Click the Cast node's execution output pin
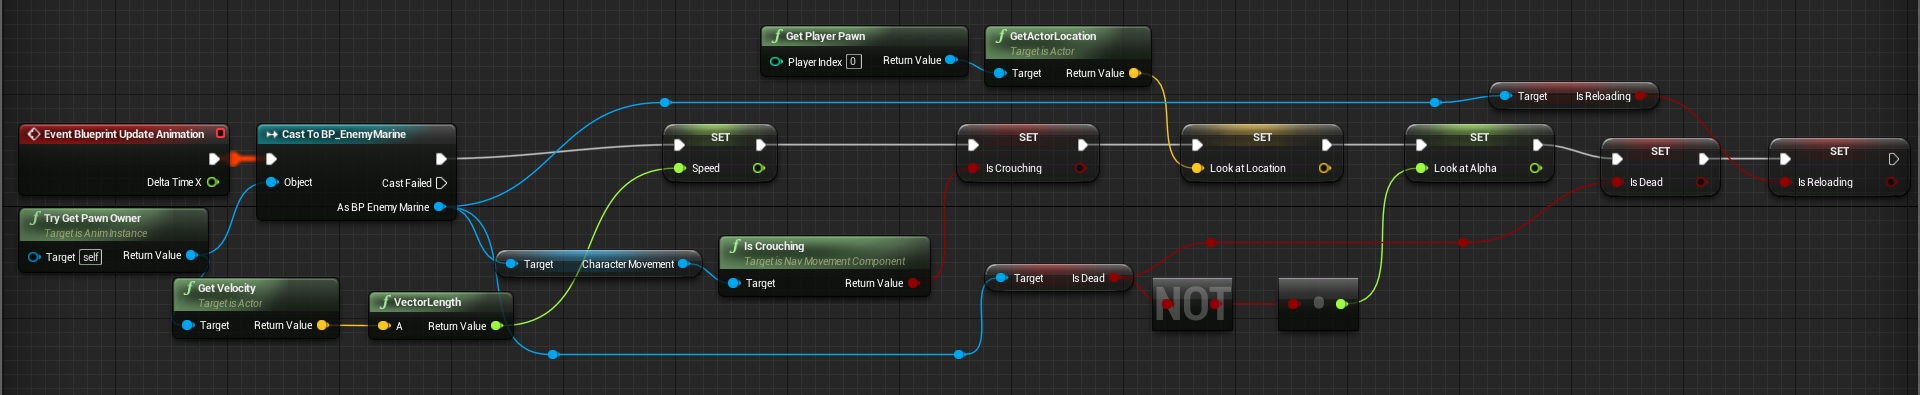 pyautogui.click(x=441, y=159)
